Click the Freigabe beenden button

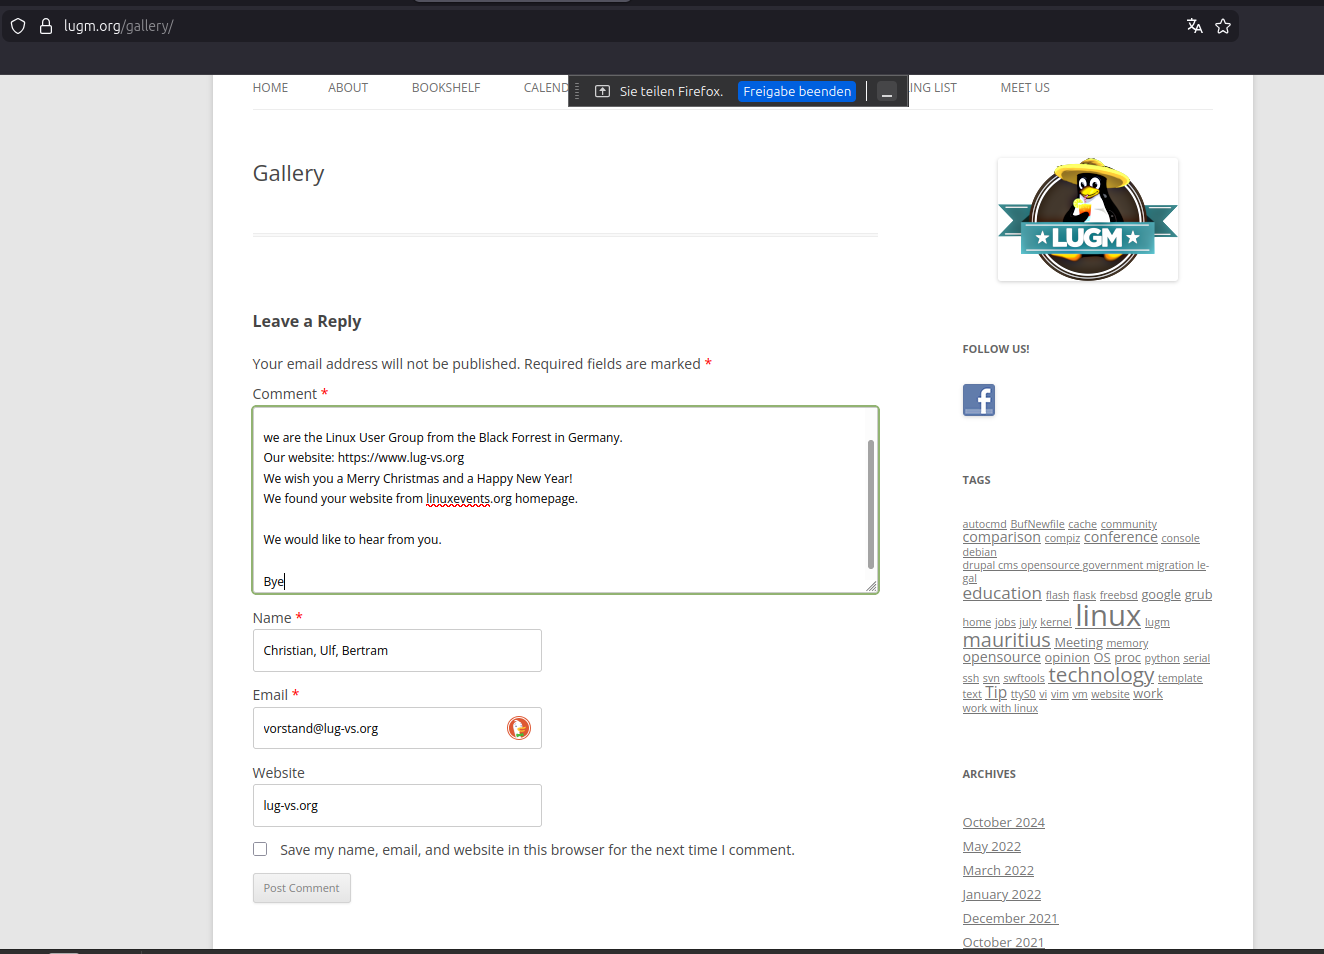point(797,91)
